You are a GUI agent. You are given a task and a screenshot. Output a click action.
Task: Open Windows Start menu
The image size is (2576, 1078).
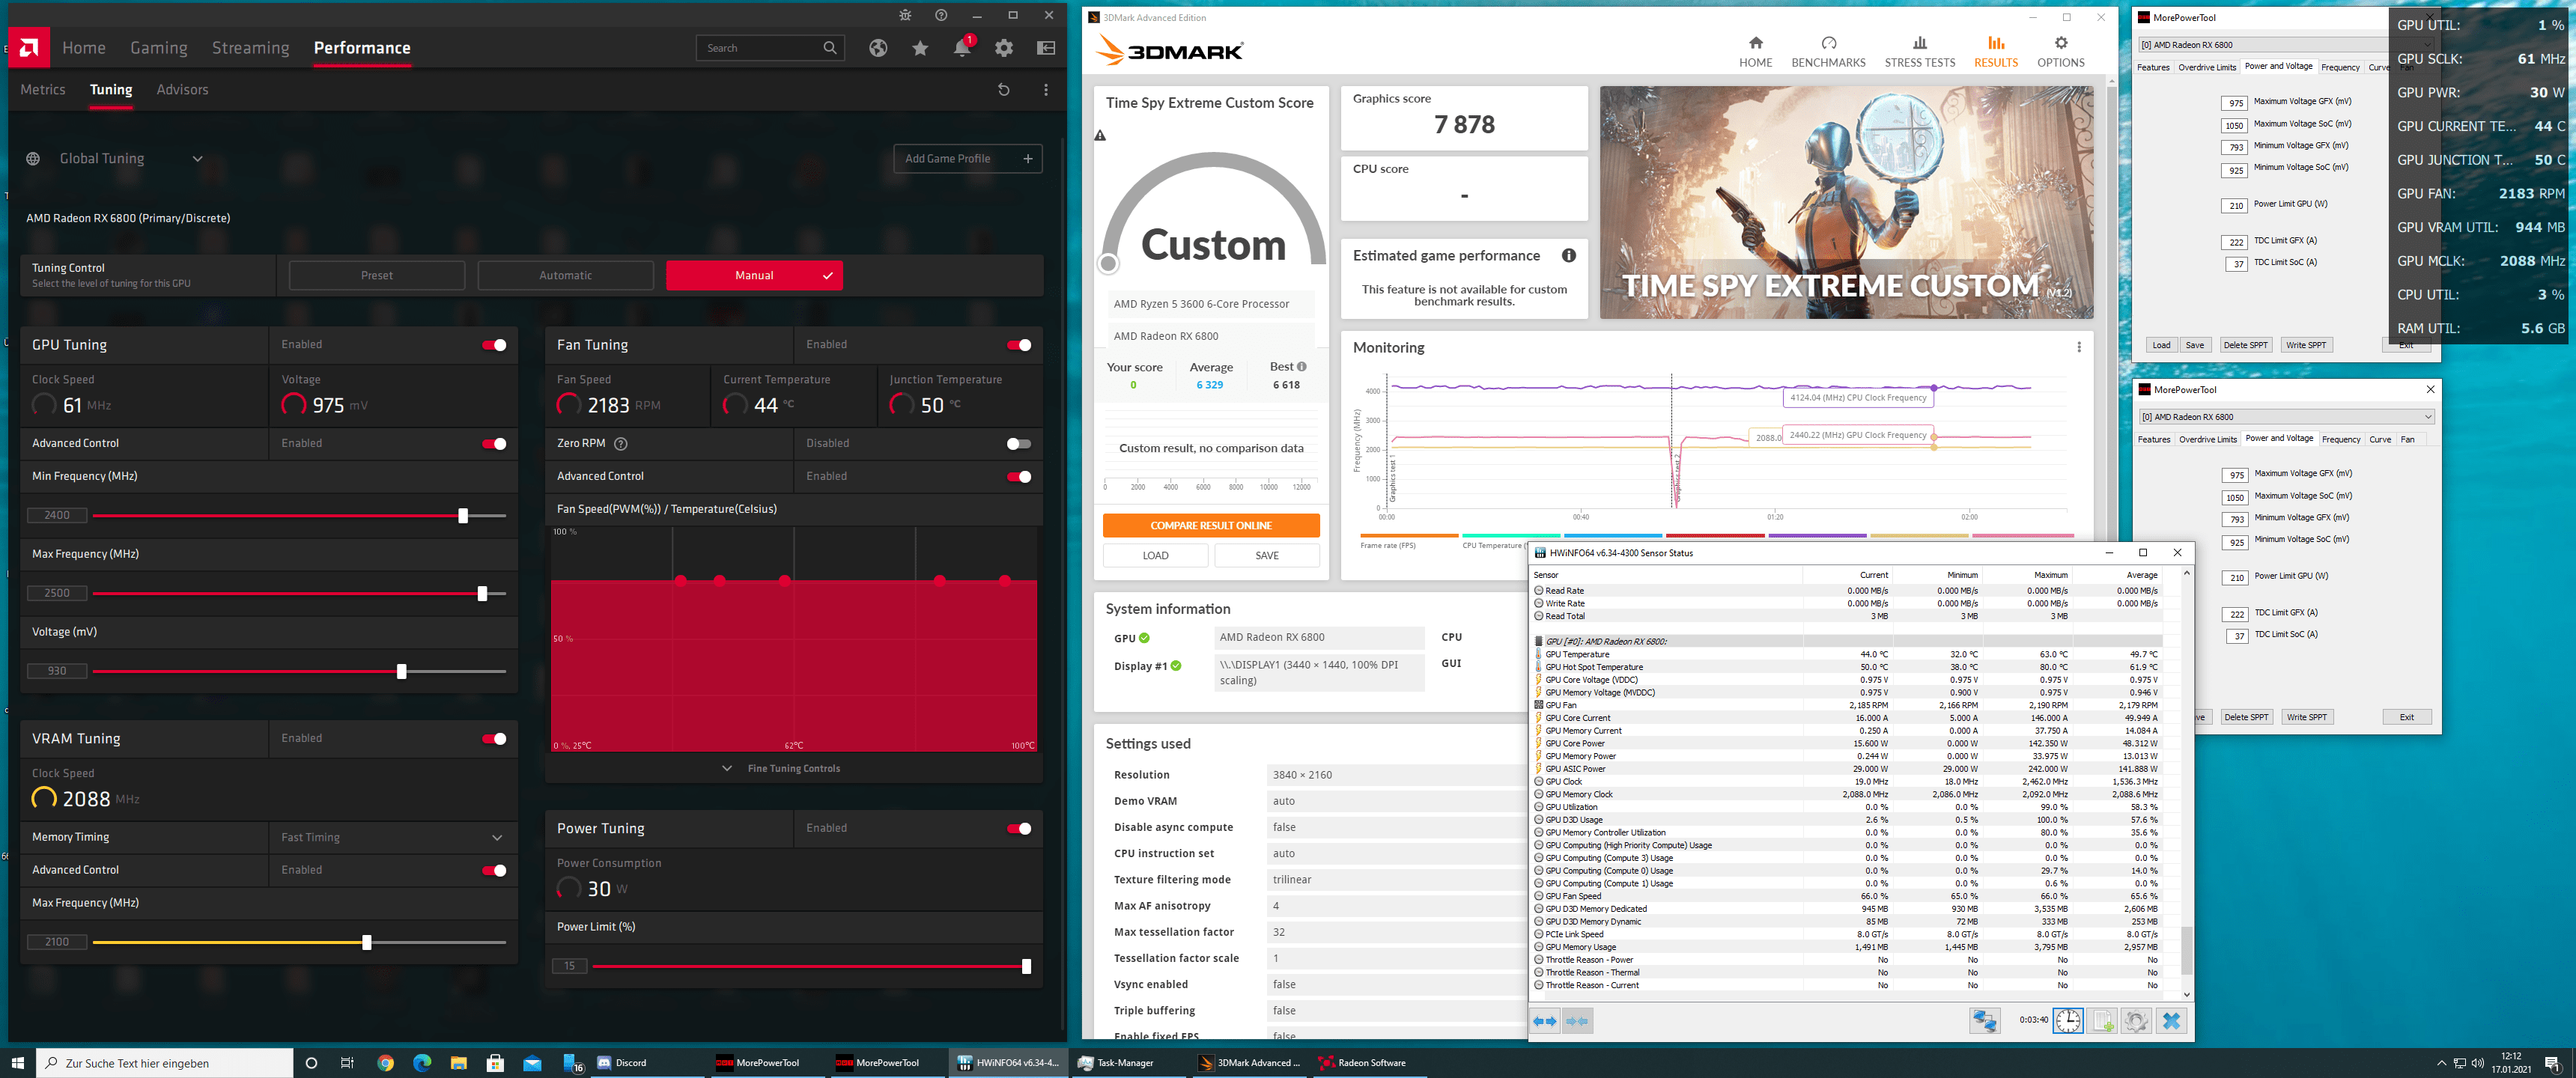pyautogui.click(x=17, y=1063)
